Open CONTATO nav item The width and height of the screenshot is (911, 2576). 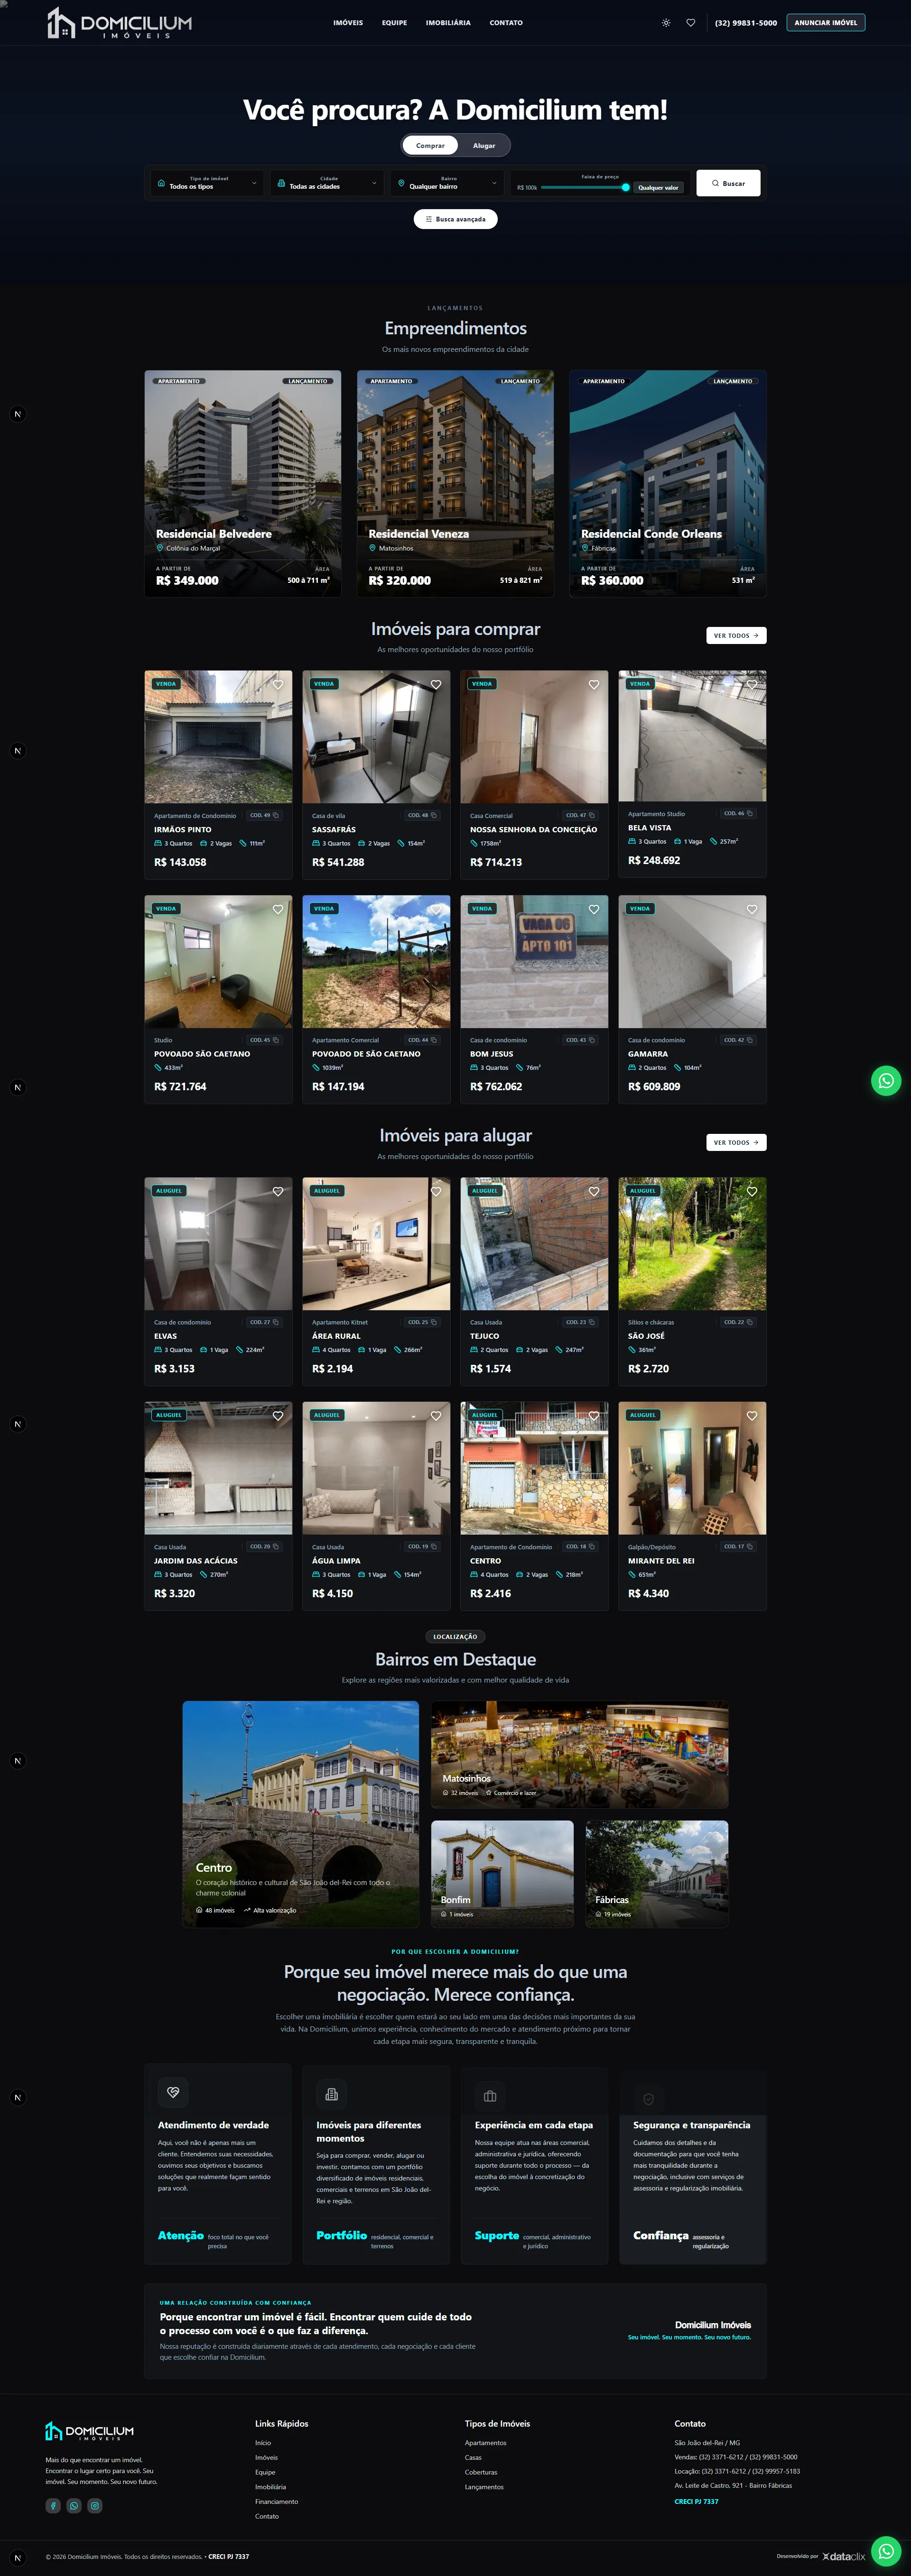[x=506, y=23]
